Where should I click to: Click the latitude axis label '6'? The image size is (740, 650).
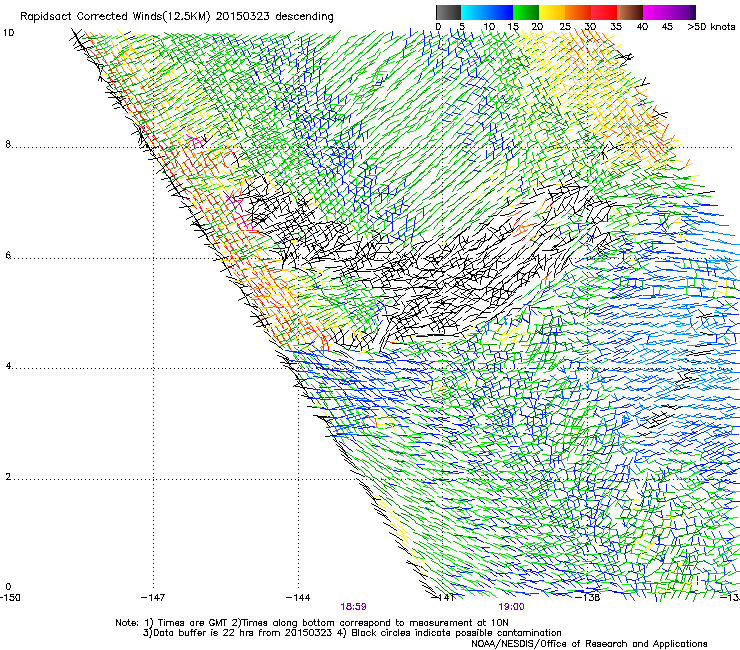click(8, 255)
